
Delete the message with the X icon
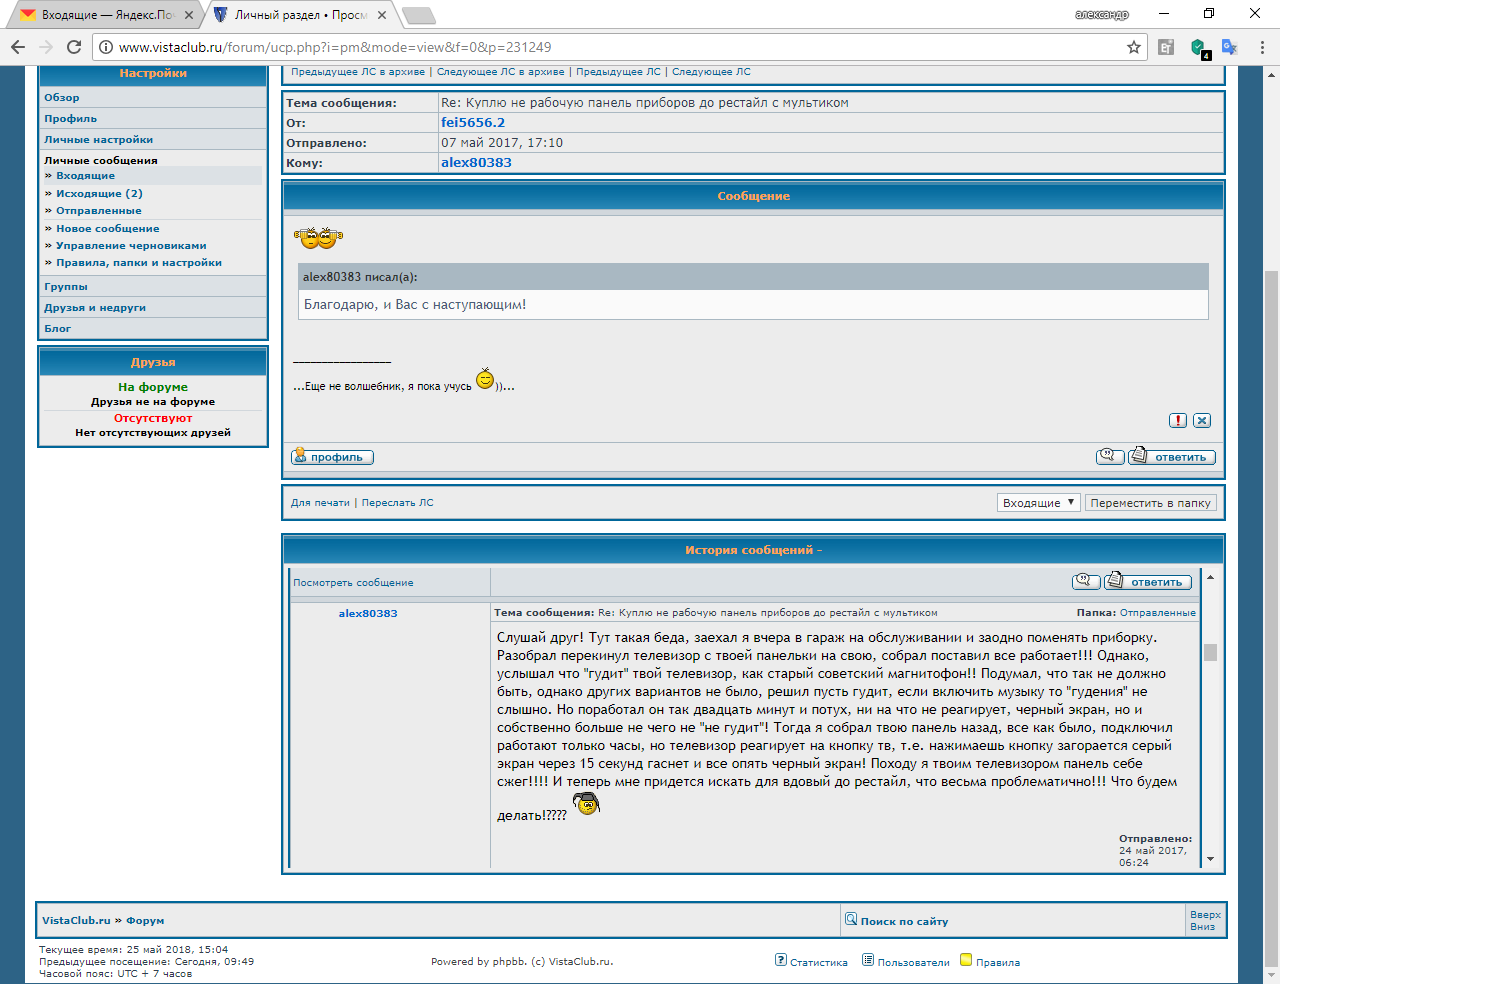coord(1202,421)
